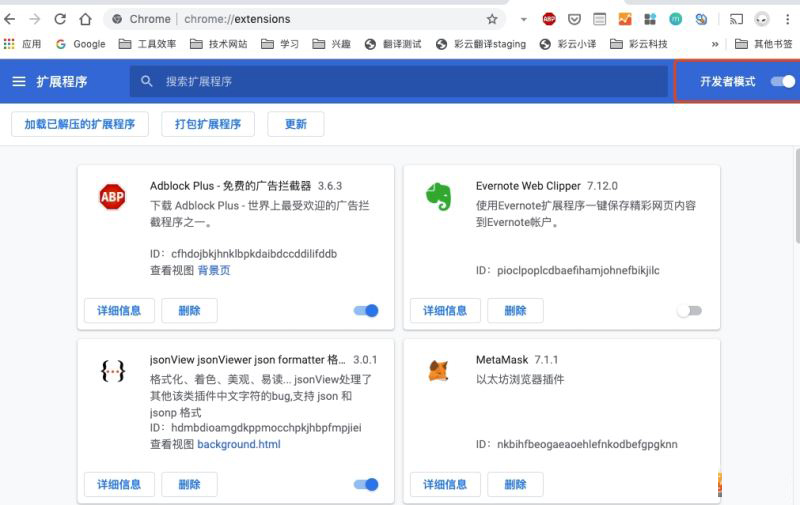The height and width of the screenshot is (505, 800).
Task: Click the forward navigation arrow
Action: (x=34, y=19)
